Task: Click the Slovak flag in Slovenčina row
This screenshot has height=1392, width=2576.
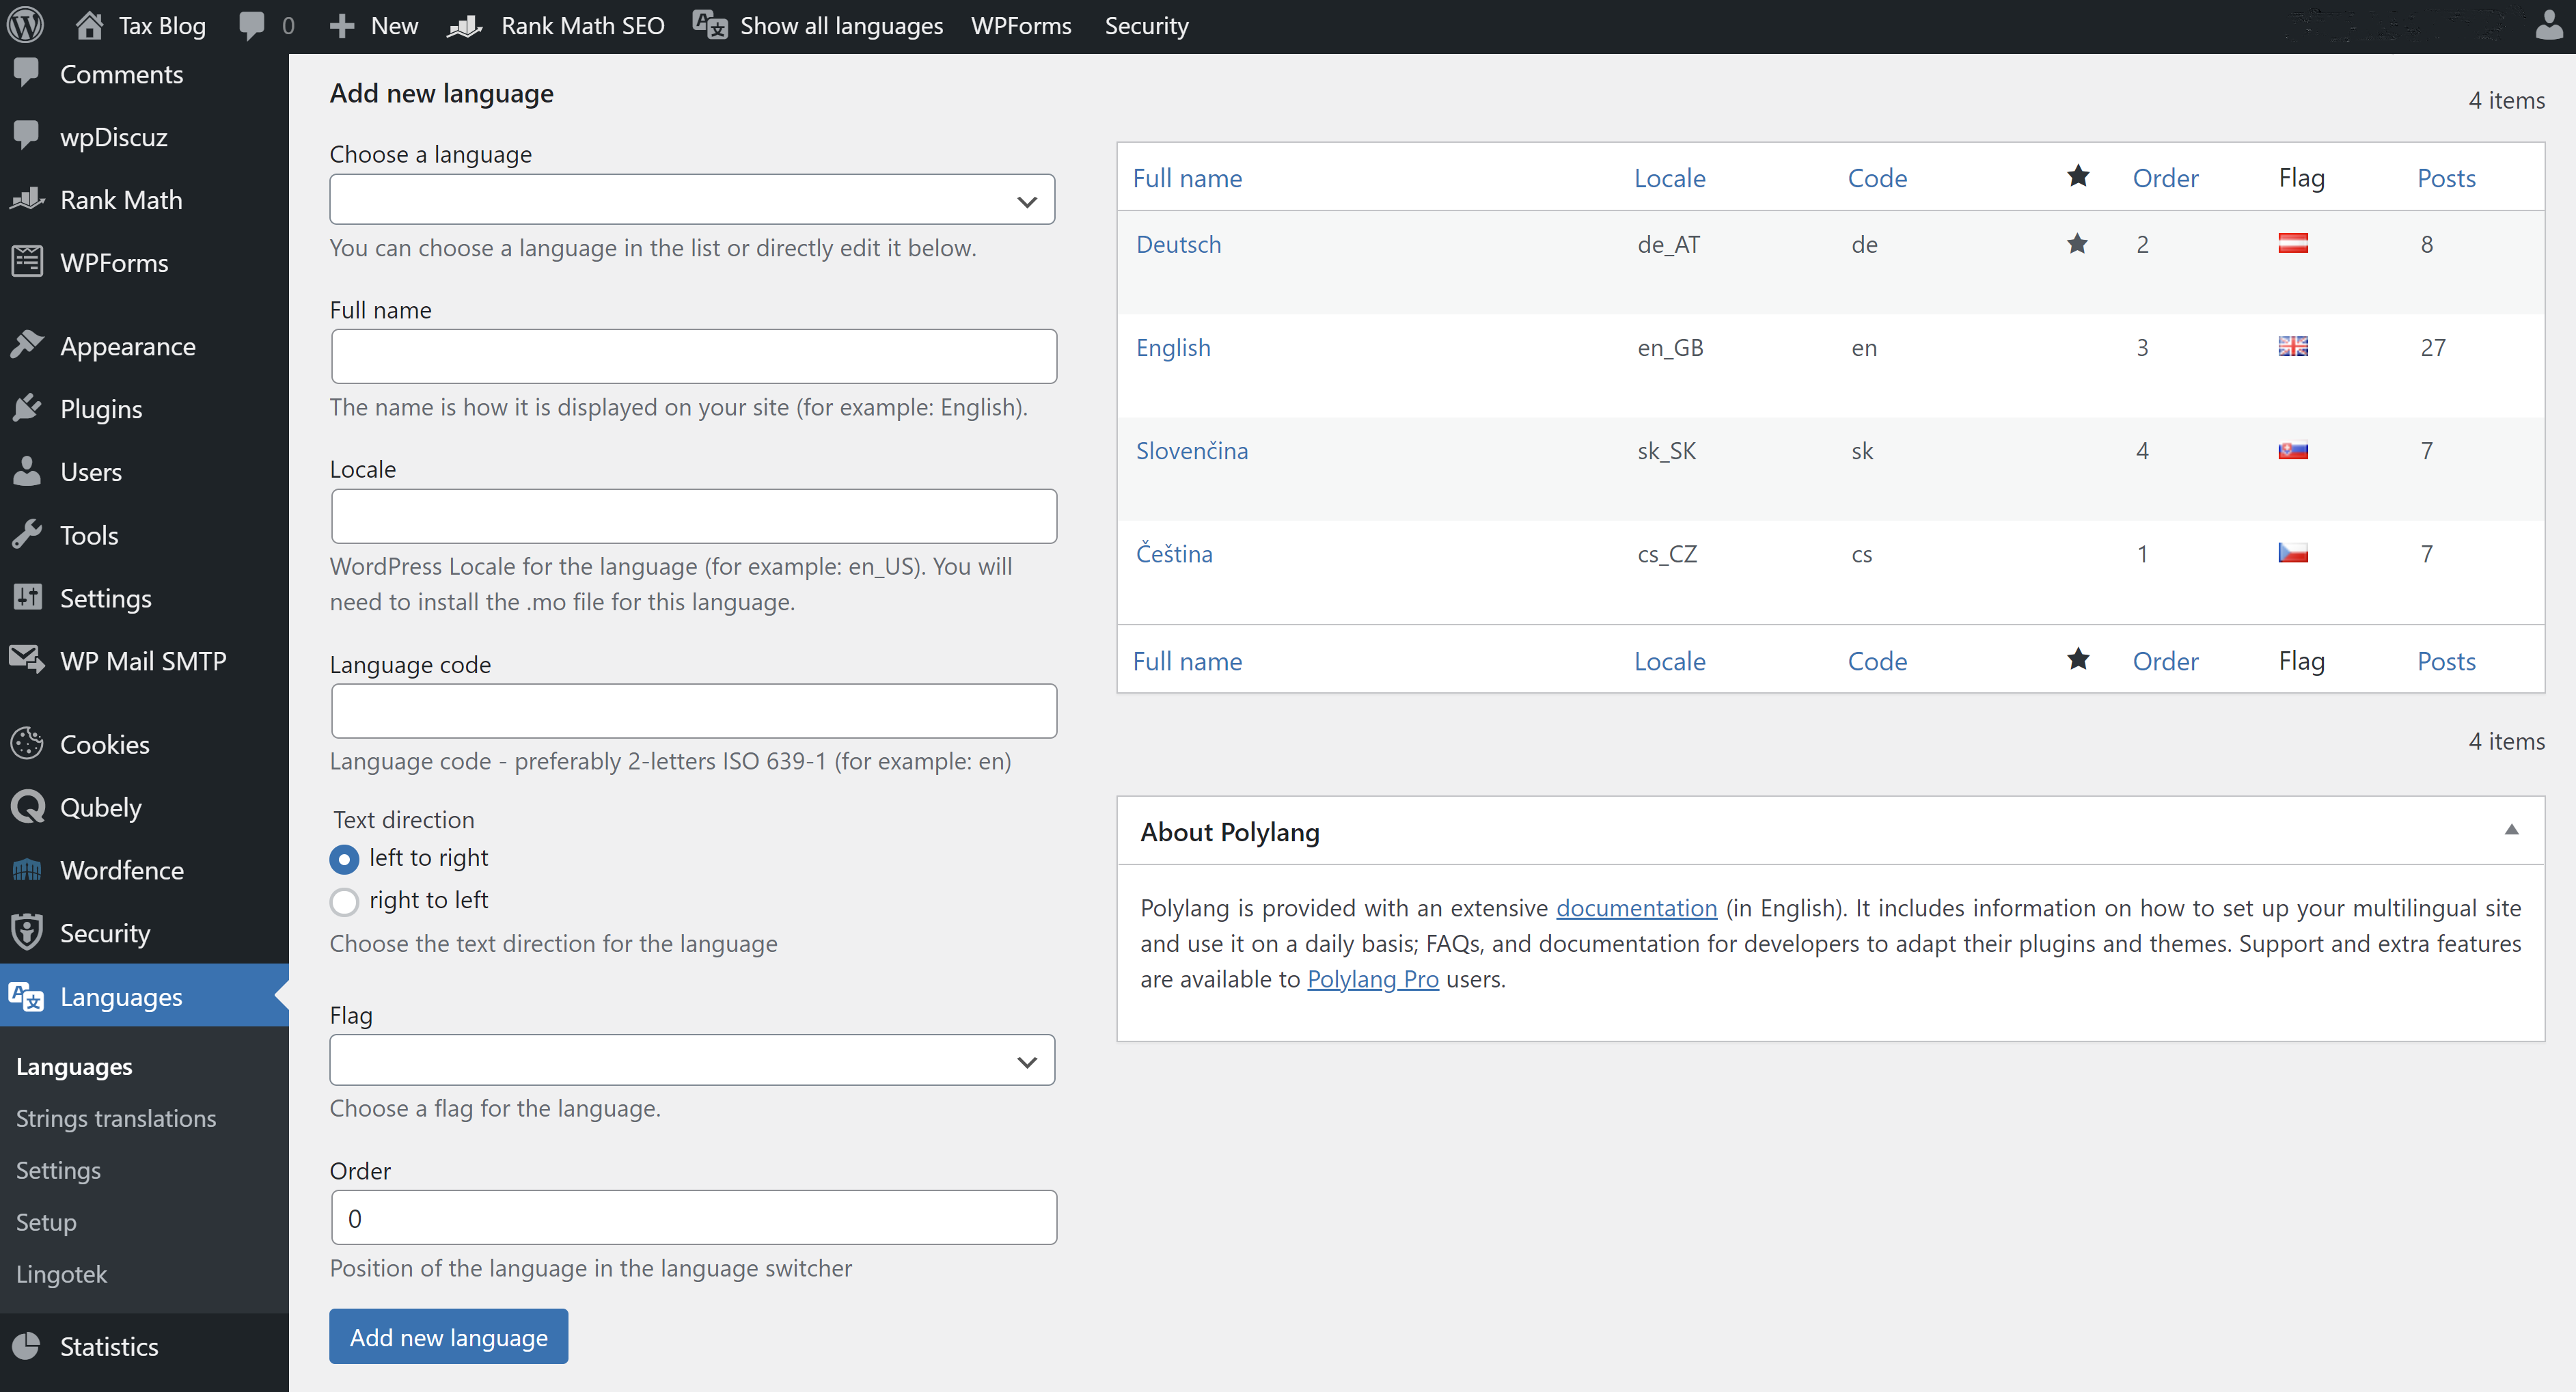Action: click(2293, 450)
